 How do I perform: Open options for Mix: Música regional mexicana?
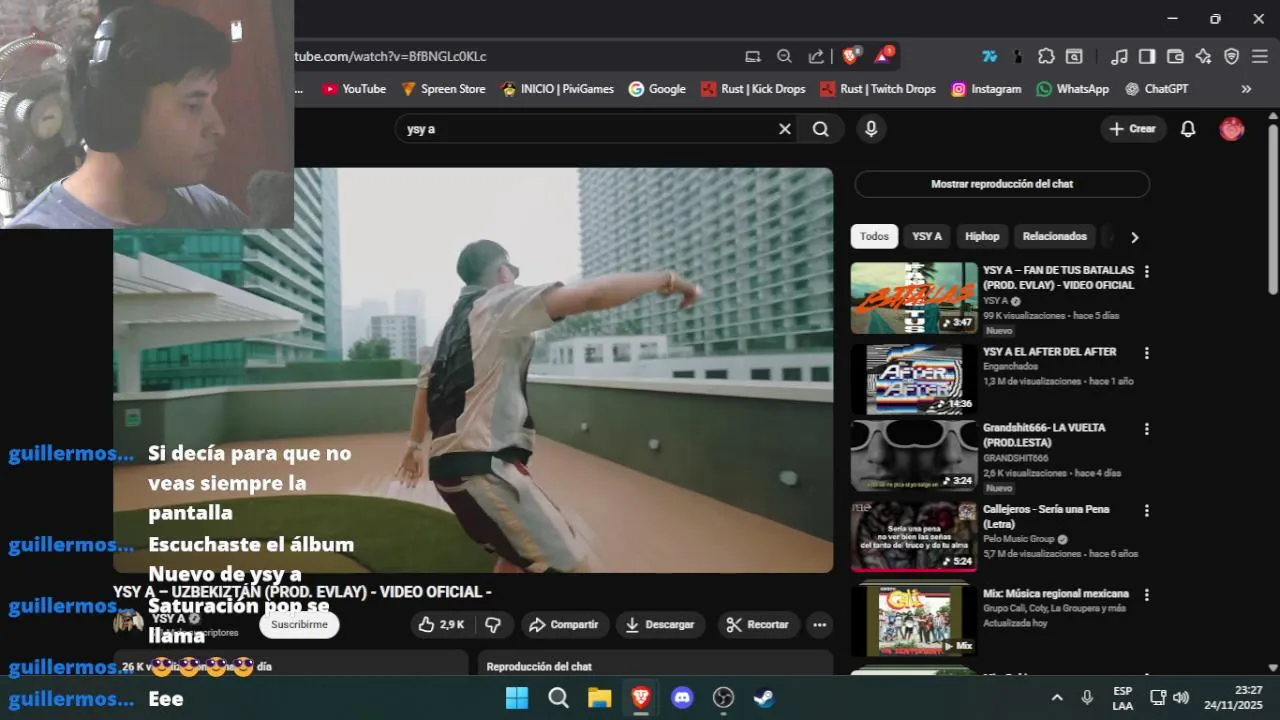1147,594
